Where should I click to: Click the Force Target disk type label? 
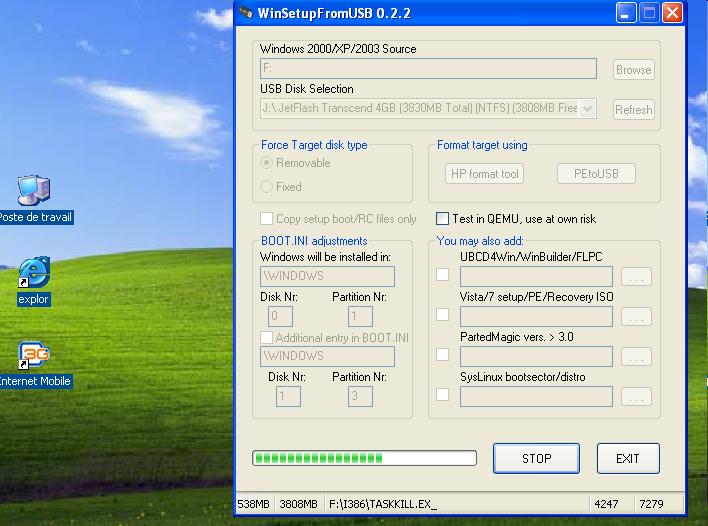[314, 145]
